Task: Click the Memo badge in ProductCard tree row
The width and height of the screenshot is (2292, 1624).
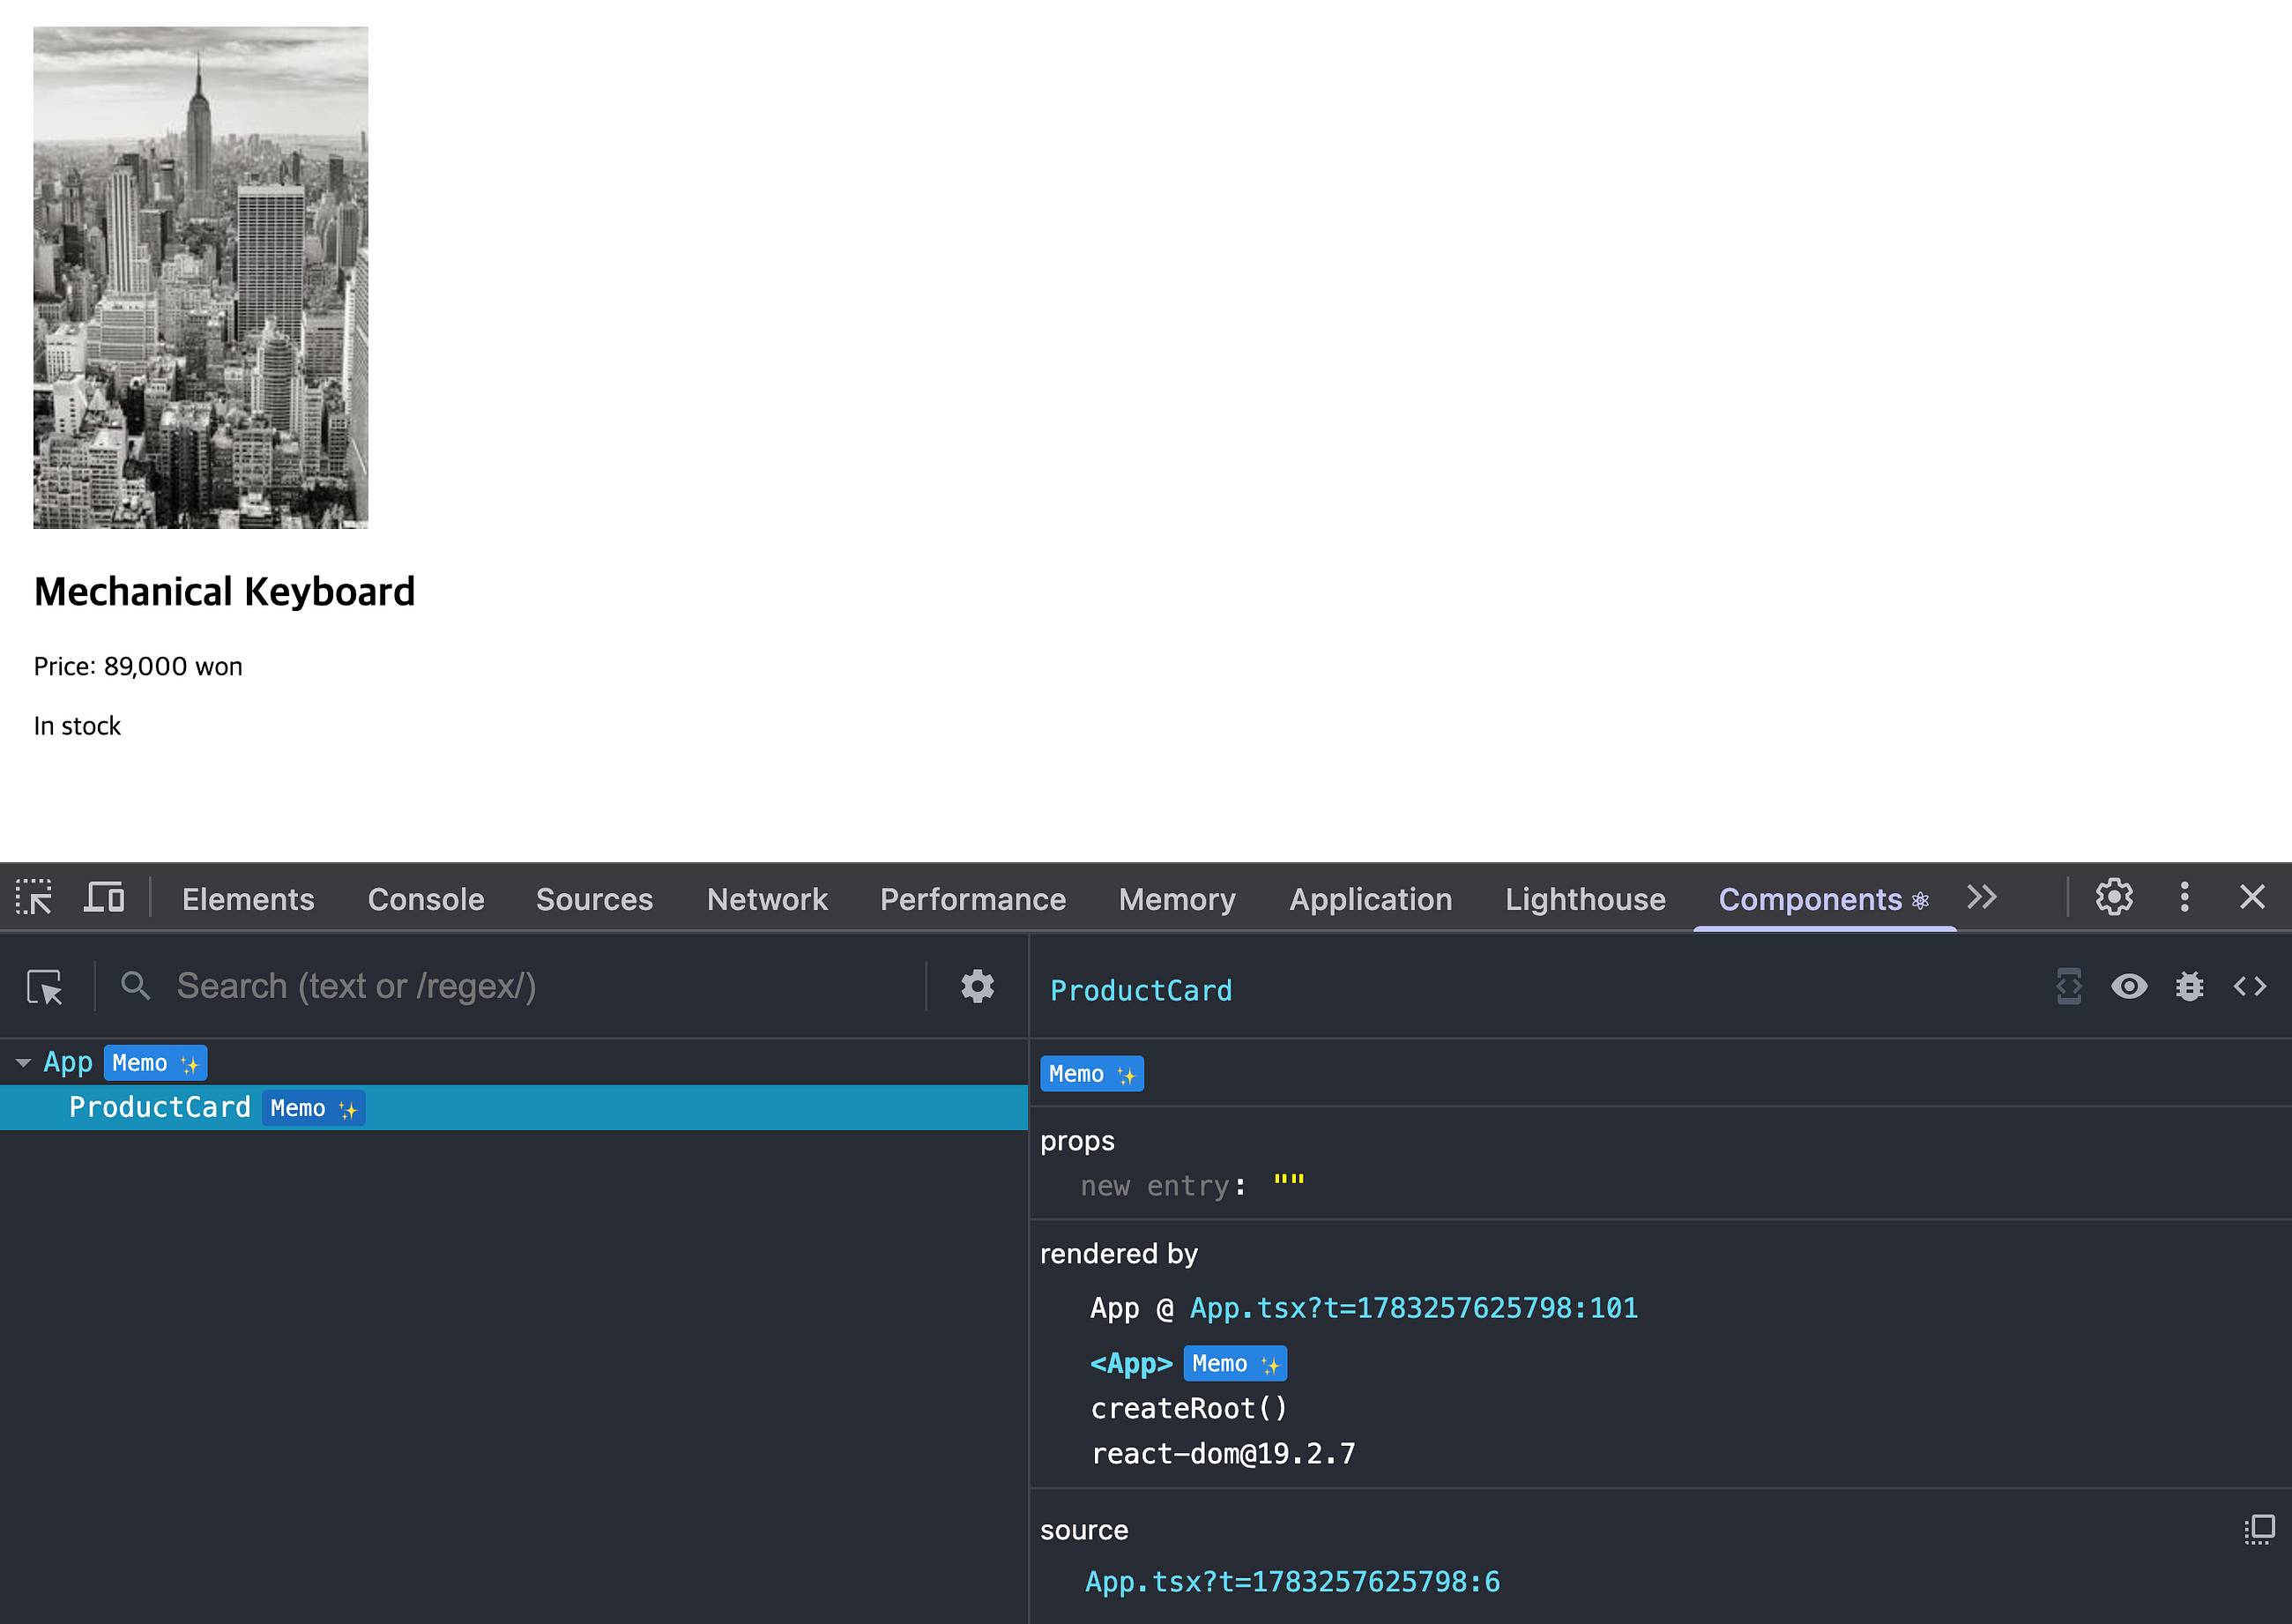Action: pos(313,1108)
